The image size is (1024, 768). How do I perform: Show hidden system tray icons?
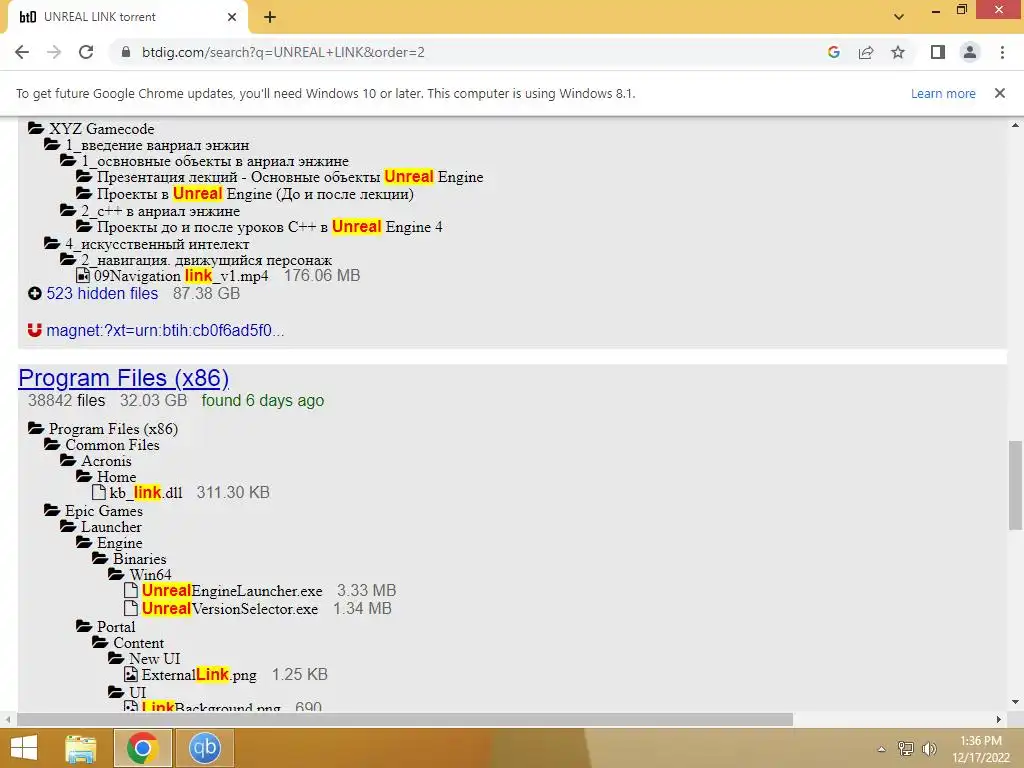(882, 749)
